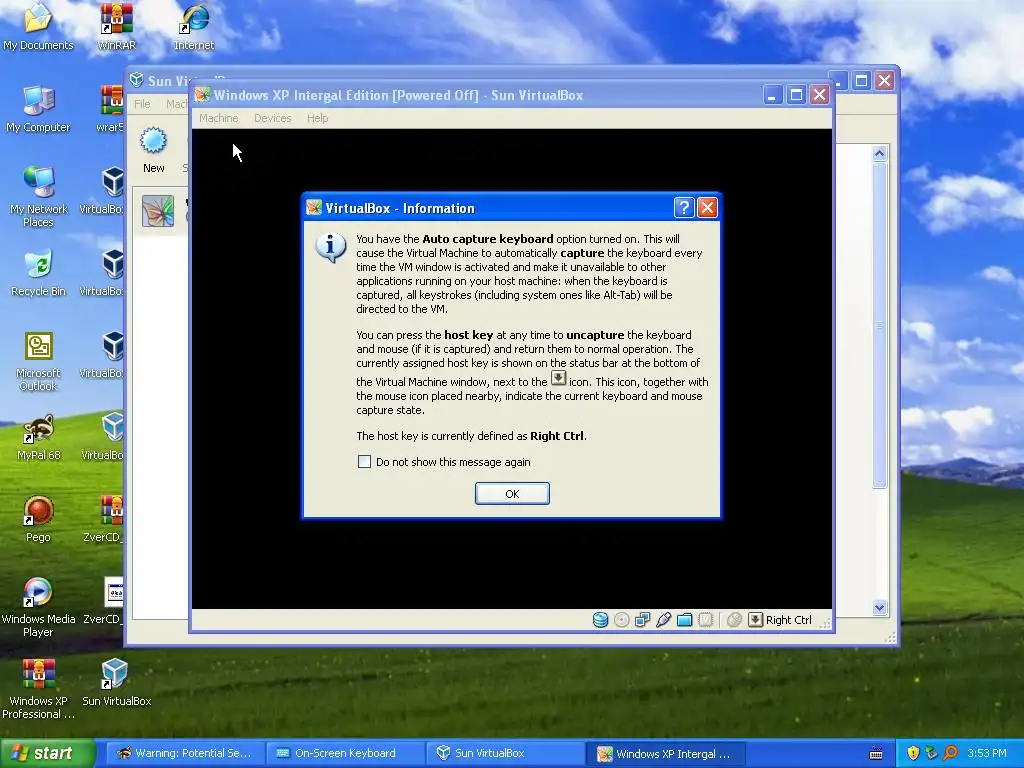This screenshot has height=768, width=1024.
Task: Open the Devices menu in VM window
Action: (x=272, y=118)
